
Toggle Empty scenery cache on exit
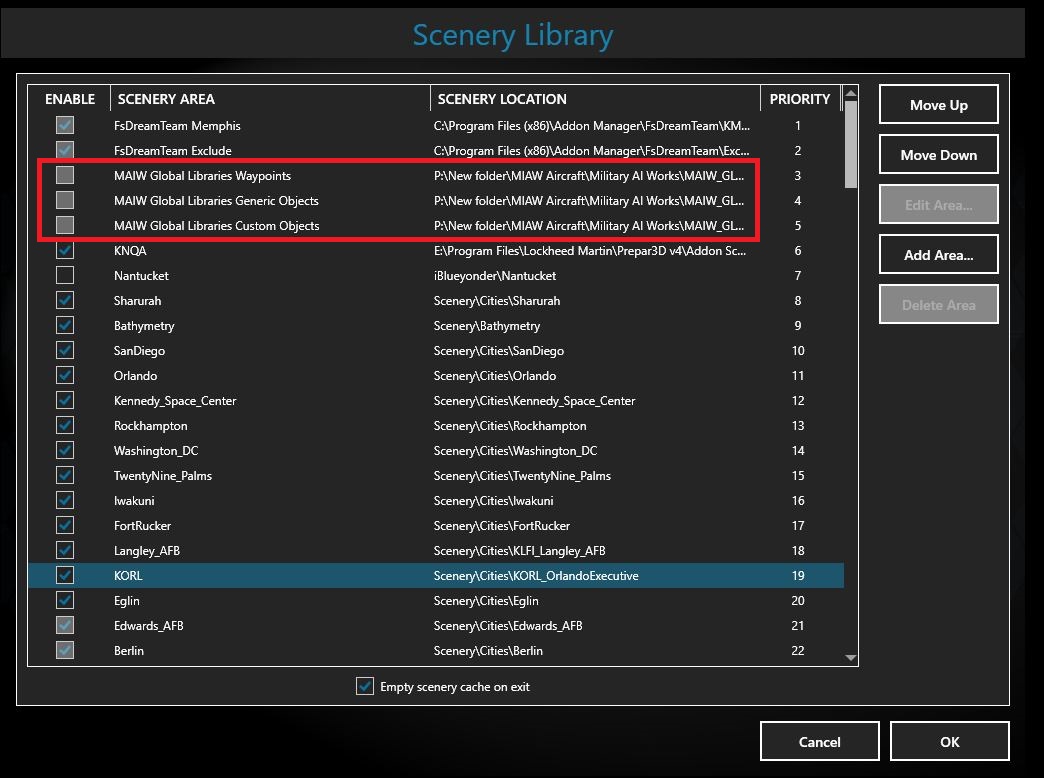point(365,686)
